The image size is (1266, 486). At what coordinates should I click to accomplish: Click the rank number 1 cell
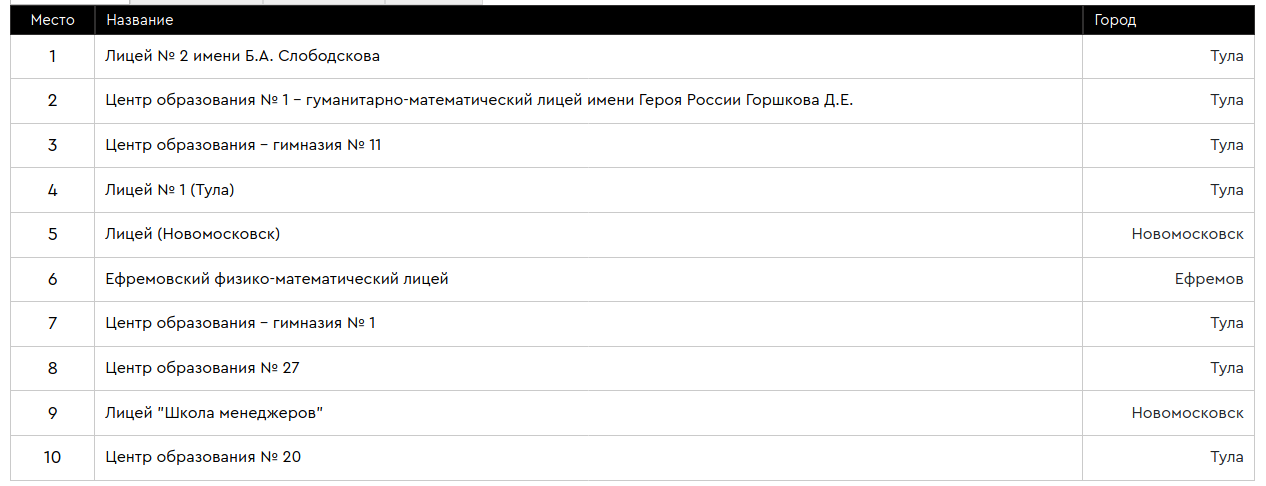pyautogui.click(x=52, y=56)
